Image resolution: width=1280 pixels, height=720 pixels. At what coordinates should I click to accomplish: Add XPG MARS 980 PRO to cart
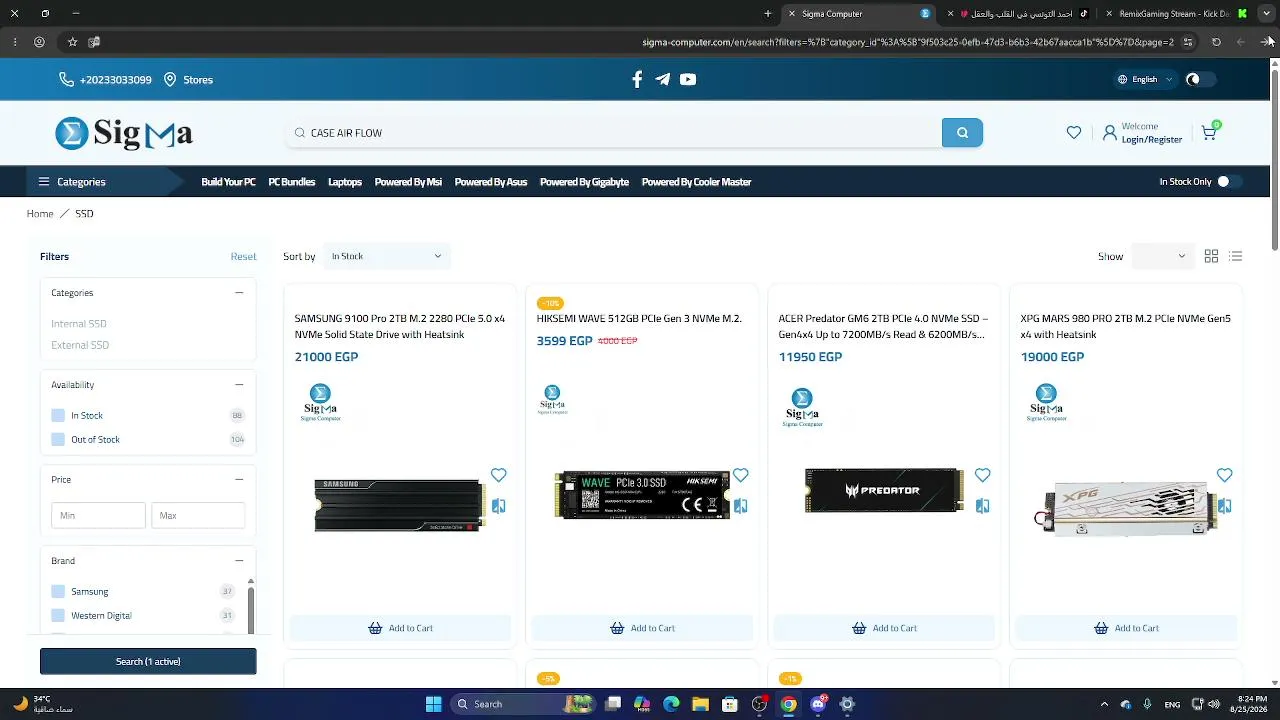click(x=1126, y=628)
